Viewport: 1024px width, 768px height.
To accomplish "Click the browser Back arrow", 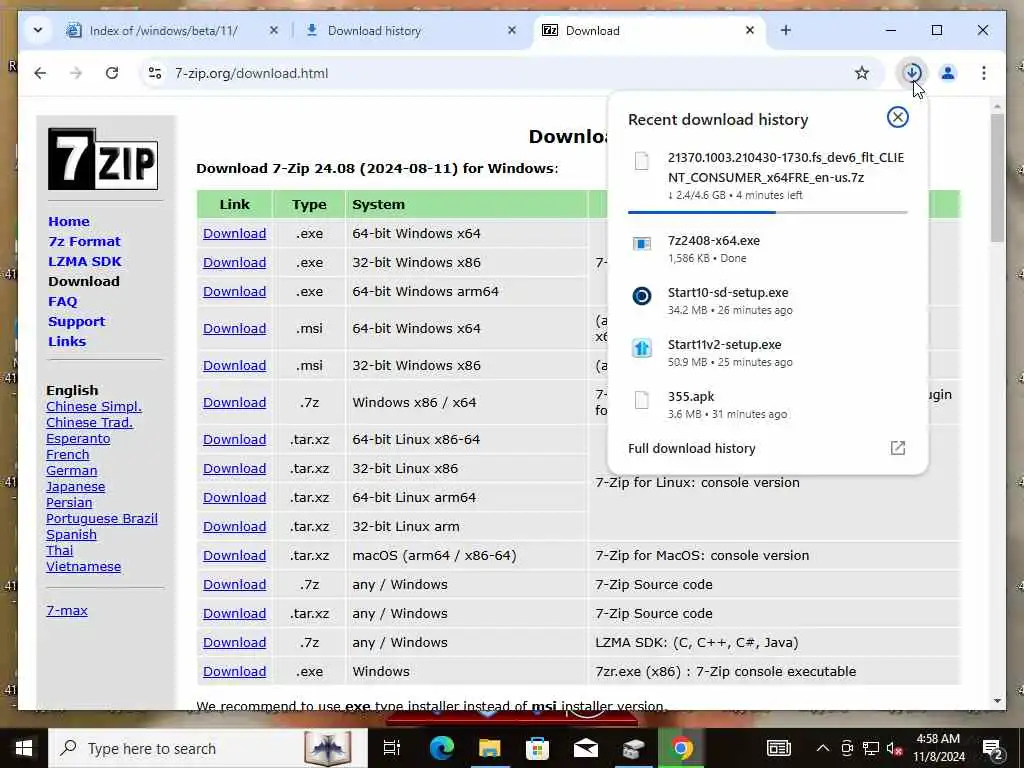I will click(x=40, y=73).
